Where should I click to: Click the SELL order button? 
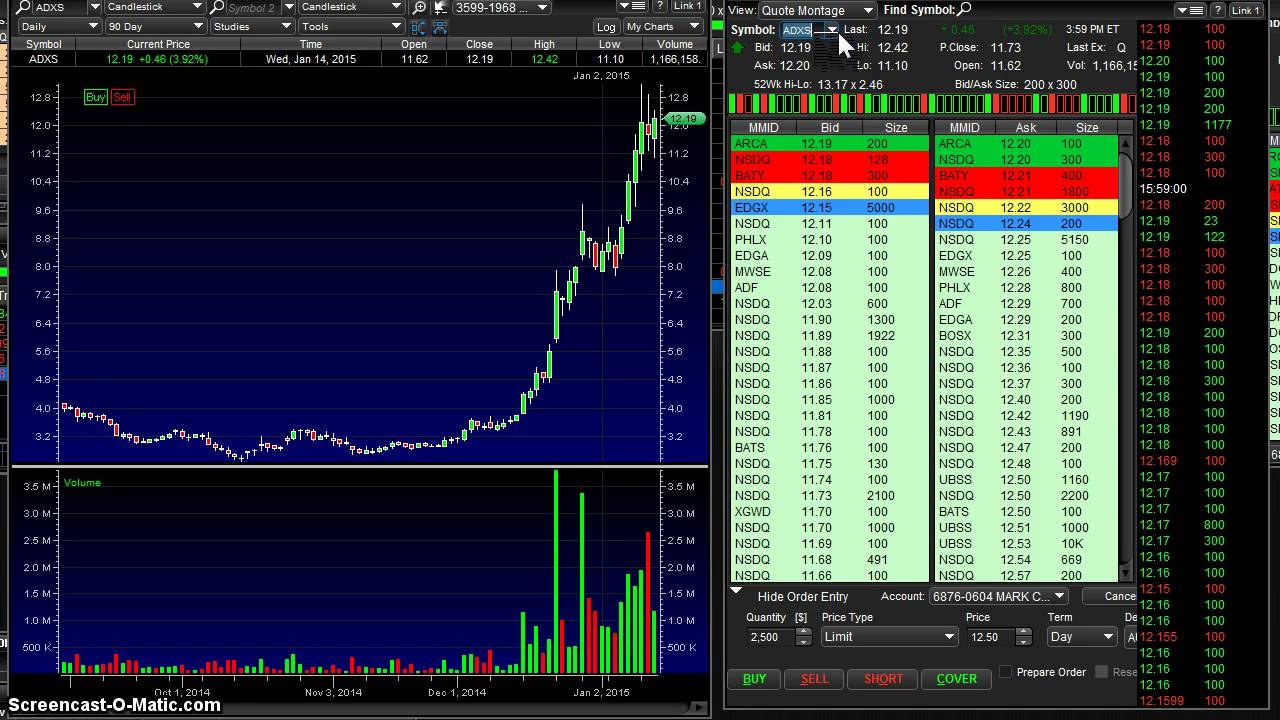click(x=815, y=679)
